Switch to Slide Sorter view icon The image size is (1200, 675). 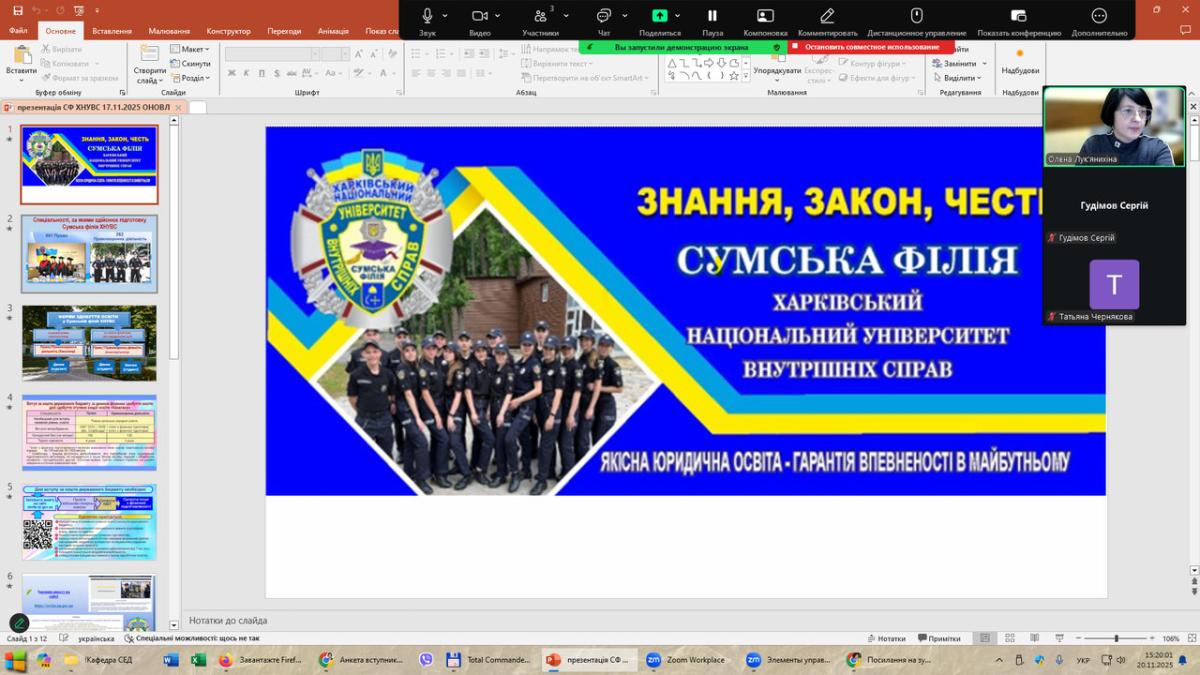coord(1009,638)
